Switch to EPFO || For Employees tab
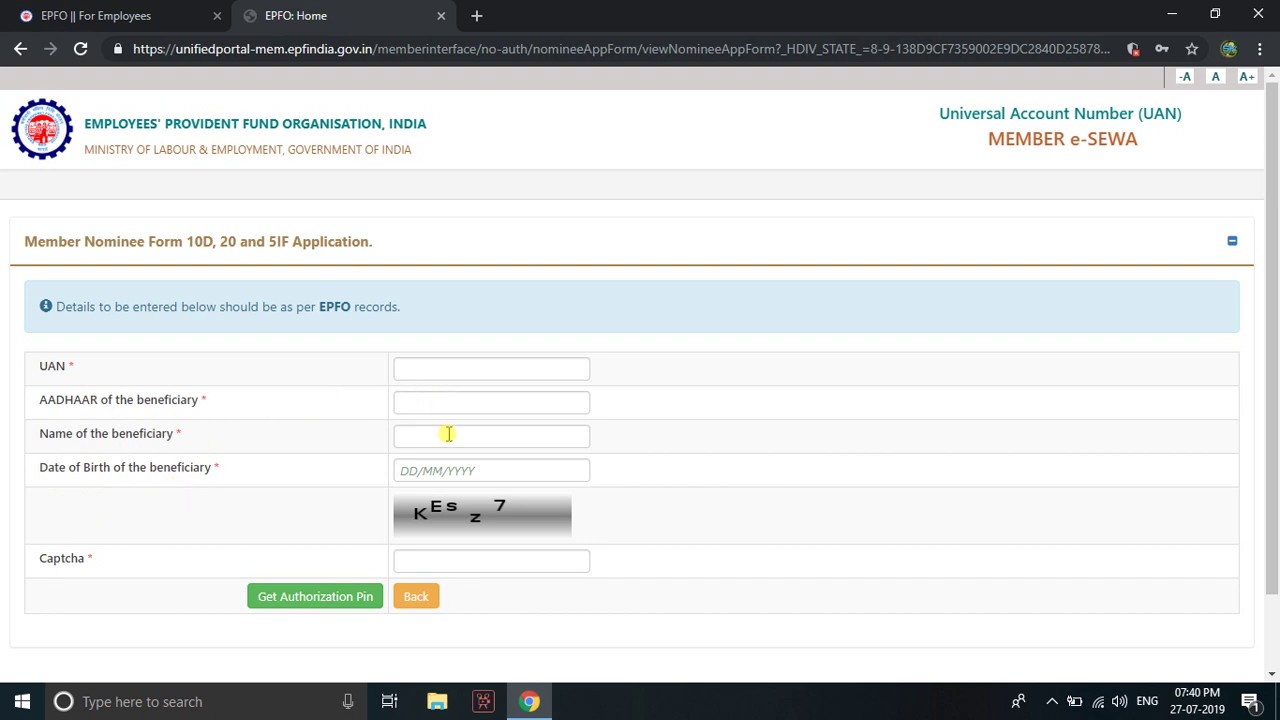 pyautogui.click(x=118, y=16)
